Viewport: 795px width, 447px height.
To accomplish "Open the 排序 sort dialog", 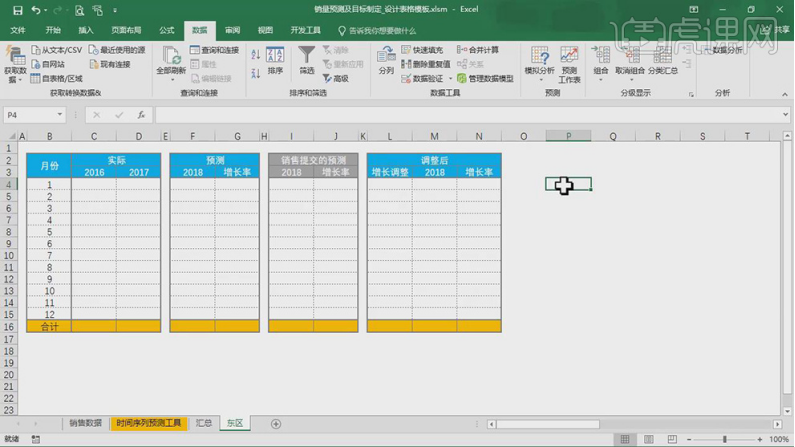I will (x=275, y=60).
